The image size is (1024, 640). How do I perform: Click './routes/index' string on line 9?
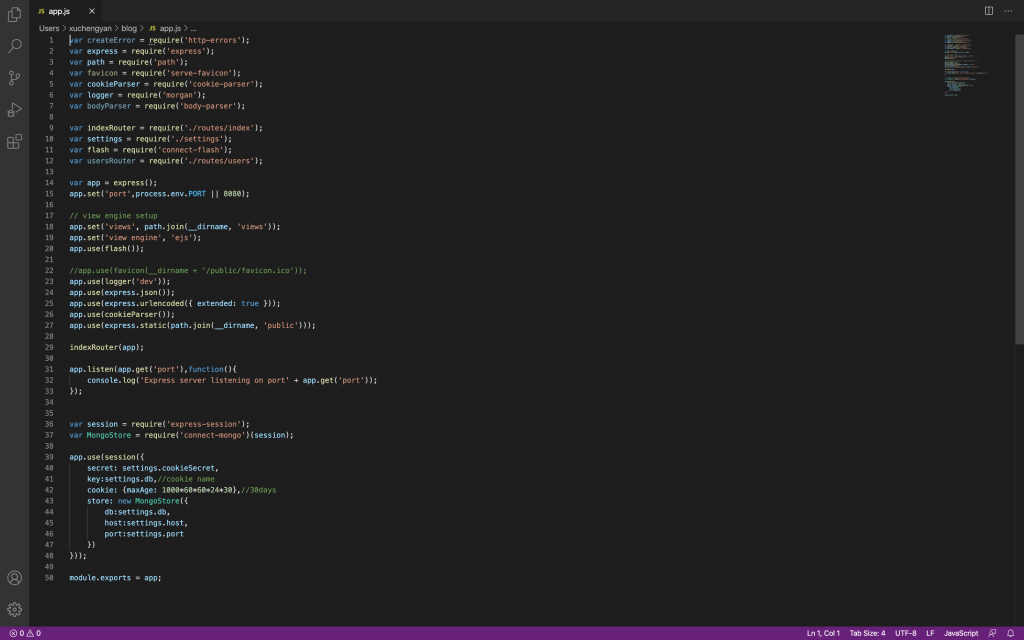click(x=219, y=128)
